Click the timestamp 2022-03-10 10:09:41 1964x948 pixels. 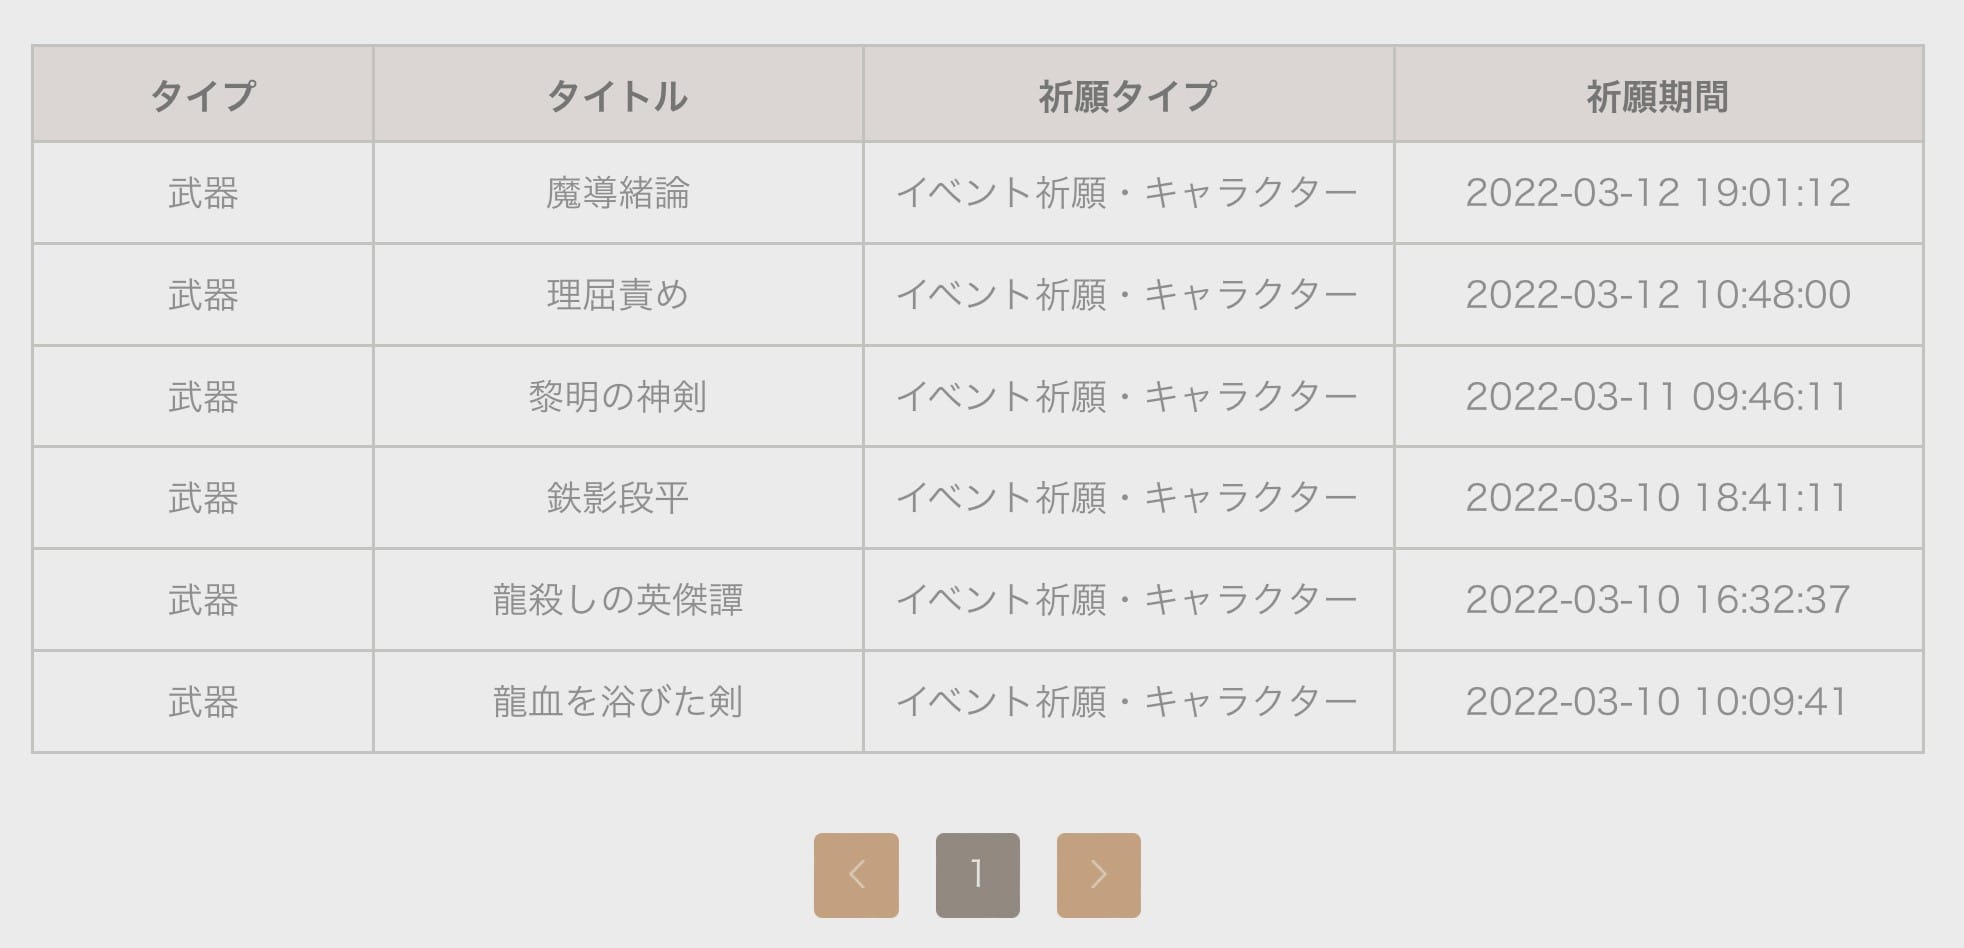coord(1658,700)
